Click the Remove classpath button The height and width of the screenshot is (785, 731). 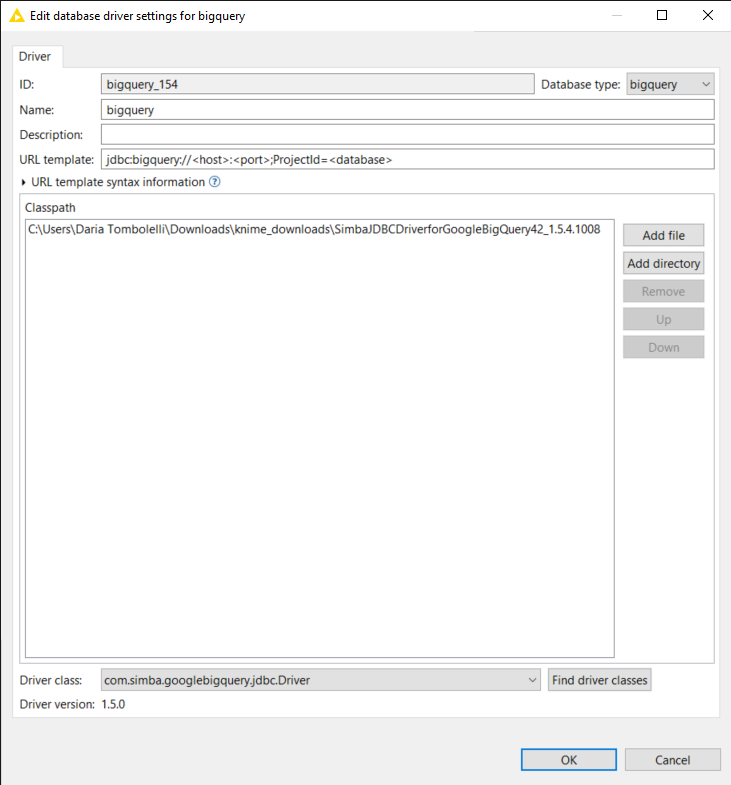click(x=663, y=291)
